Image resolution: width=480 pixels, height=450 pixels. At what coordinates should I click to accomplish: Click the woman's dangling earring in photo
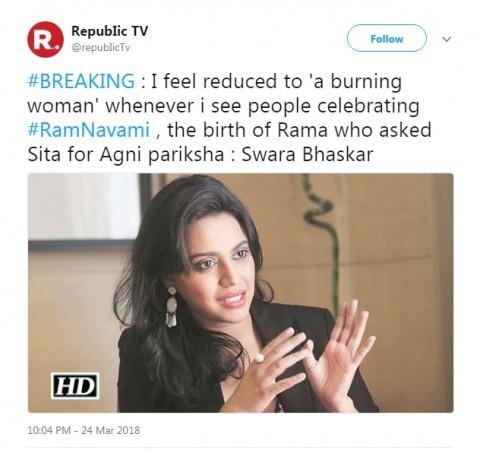tap(171, 307)
